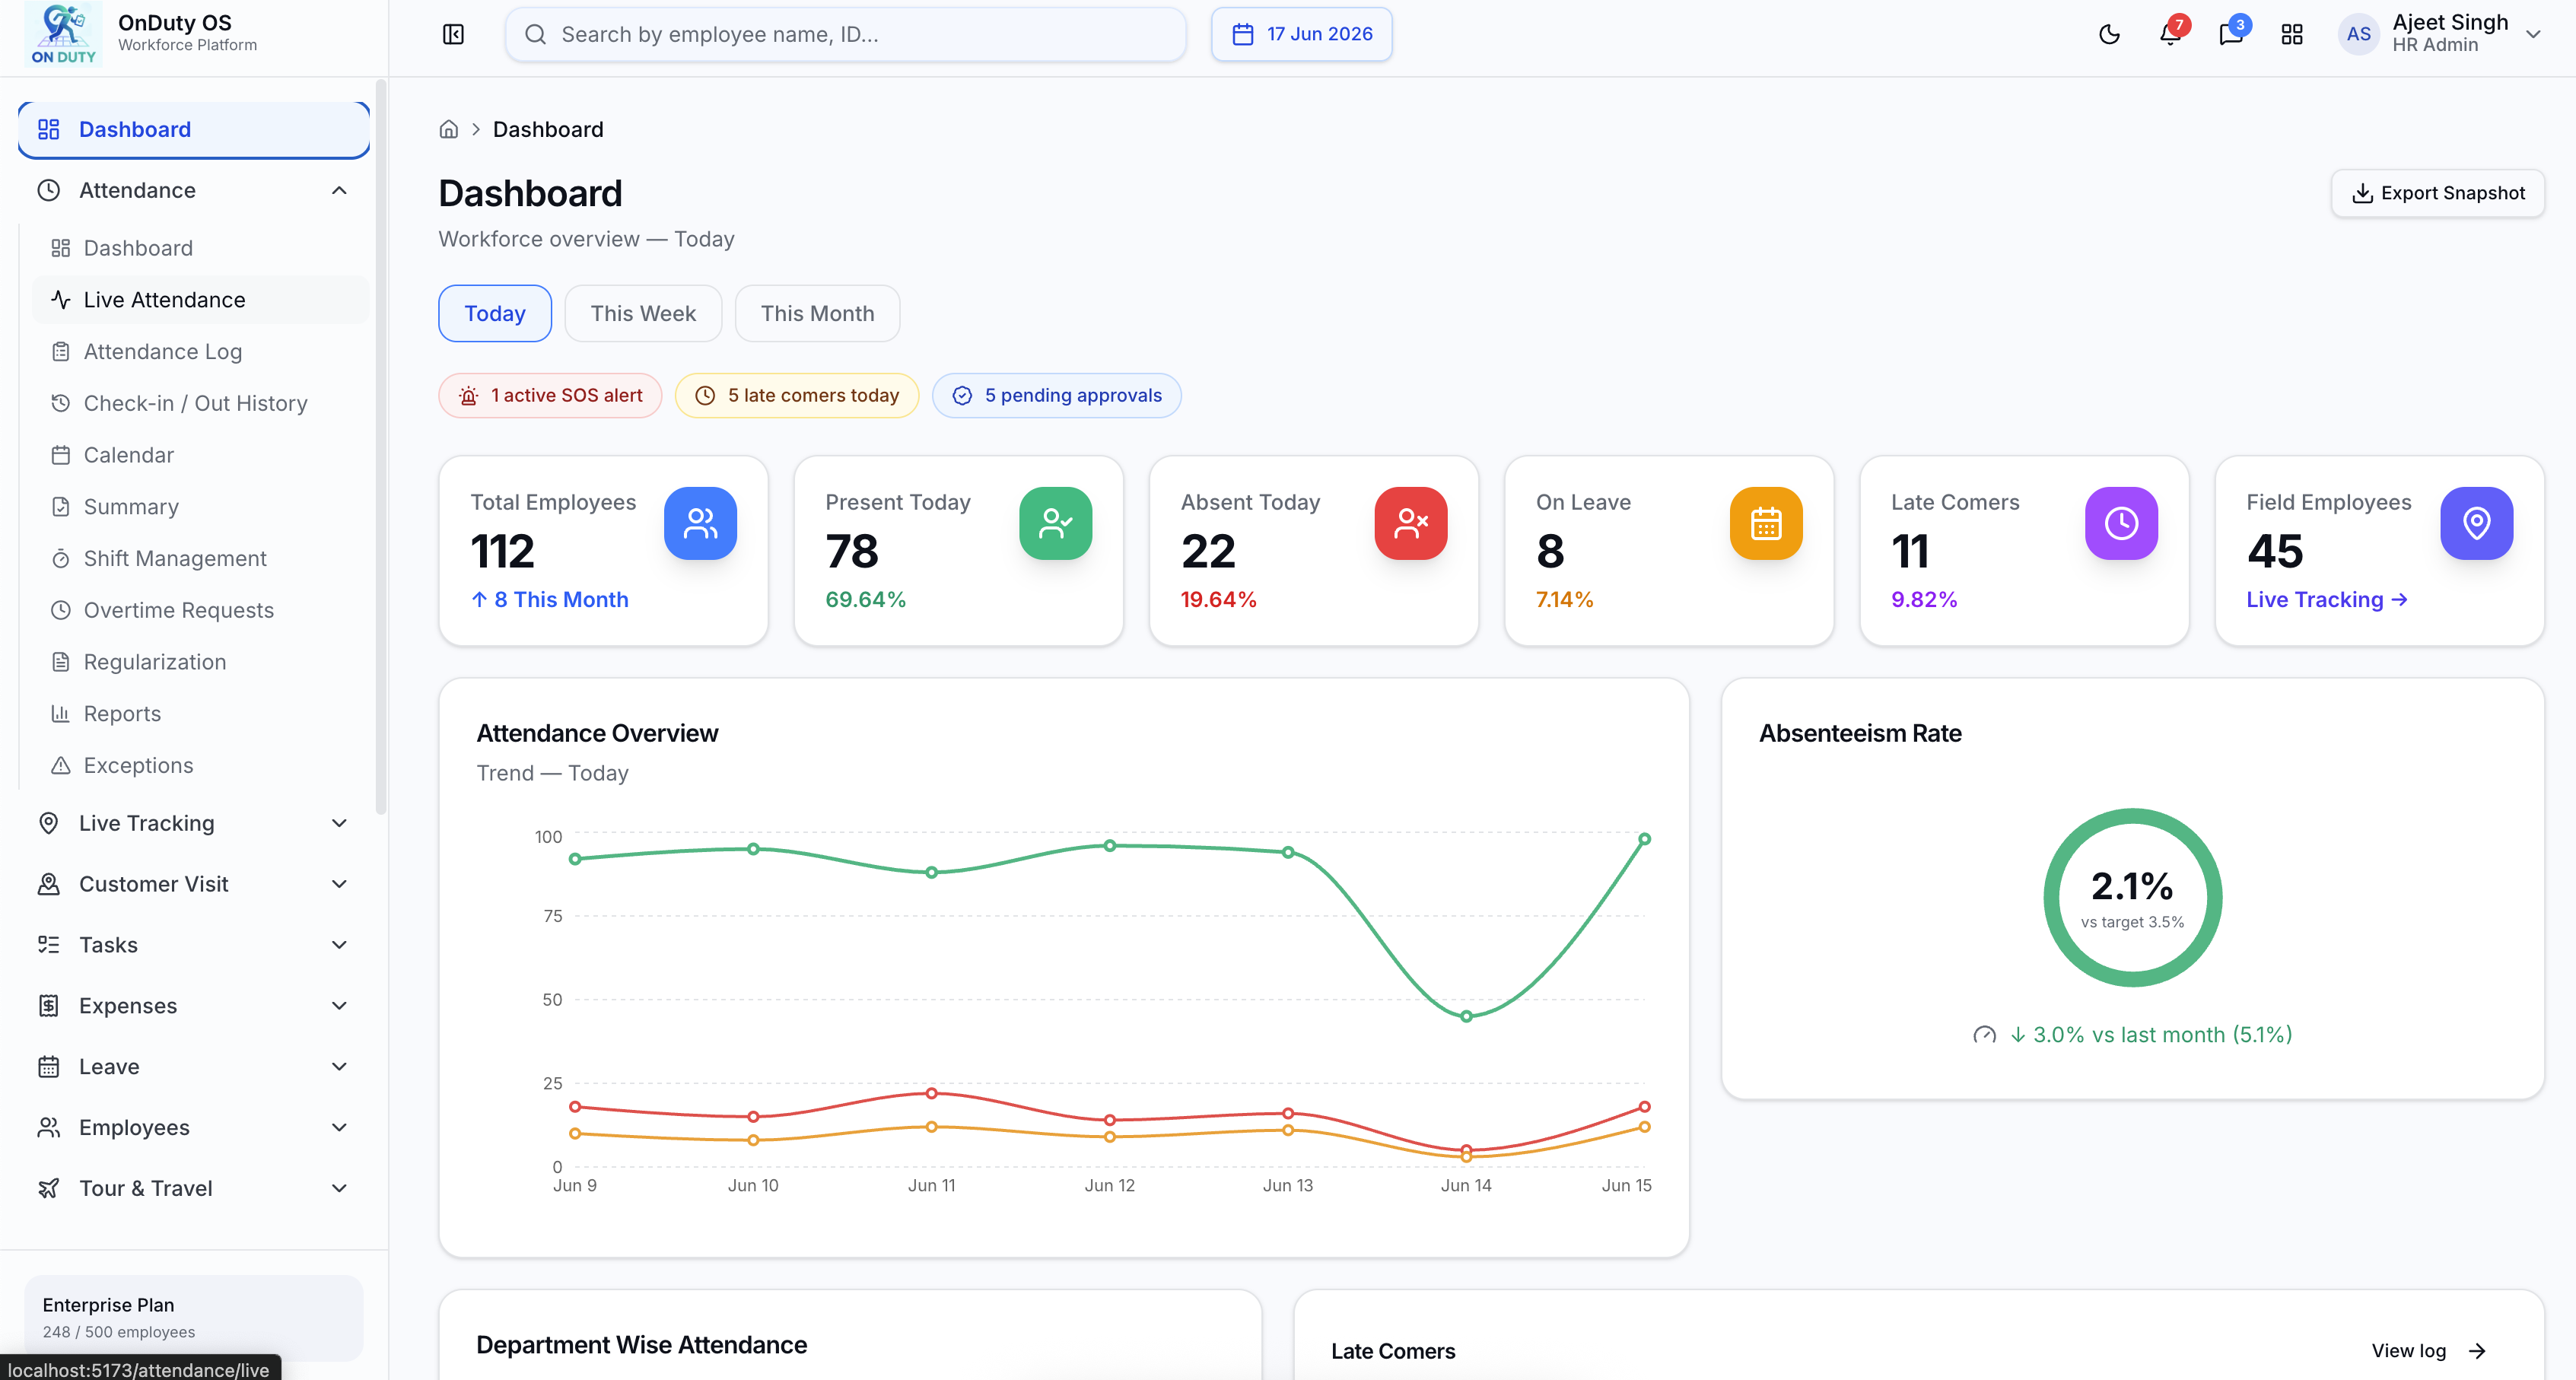Click the Absenteeism Rate 2.1% gauge ring
Screen dimensions: 2576x1380
click(x=2132, y=897)
